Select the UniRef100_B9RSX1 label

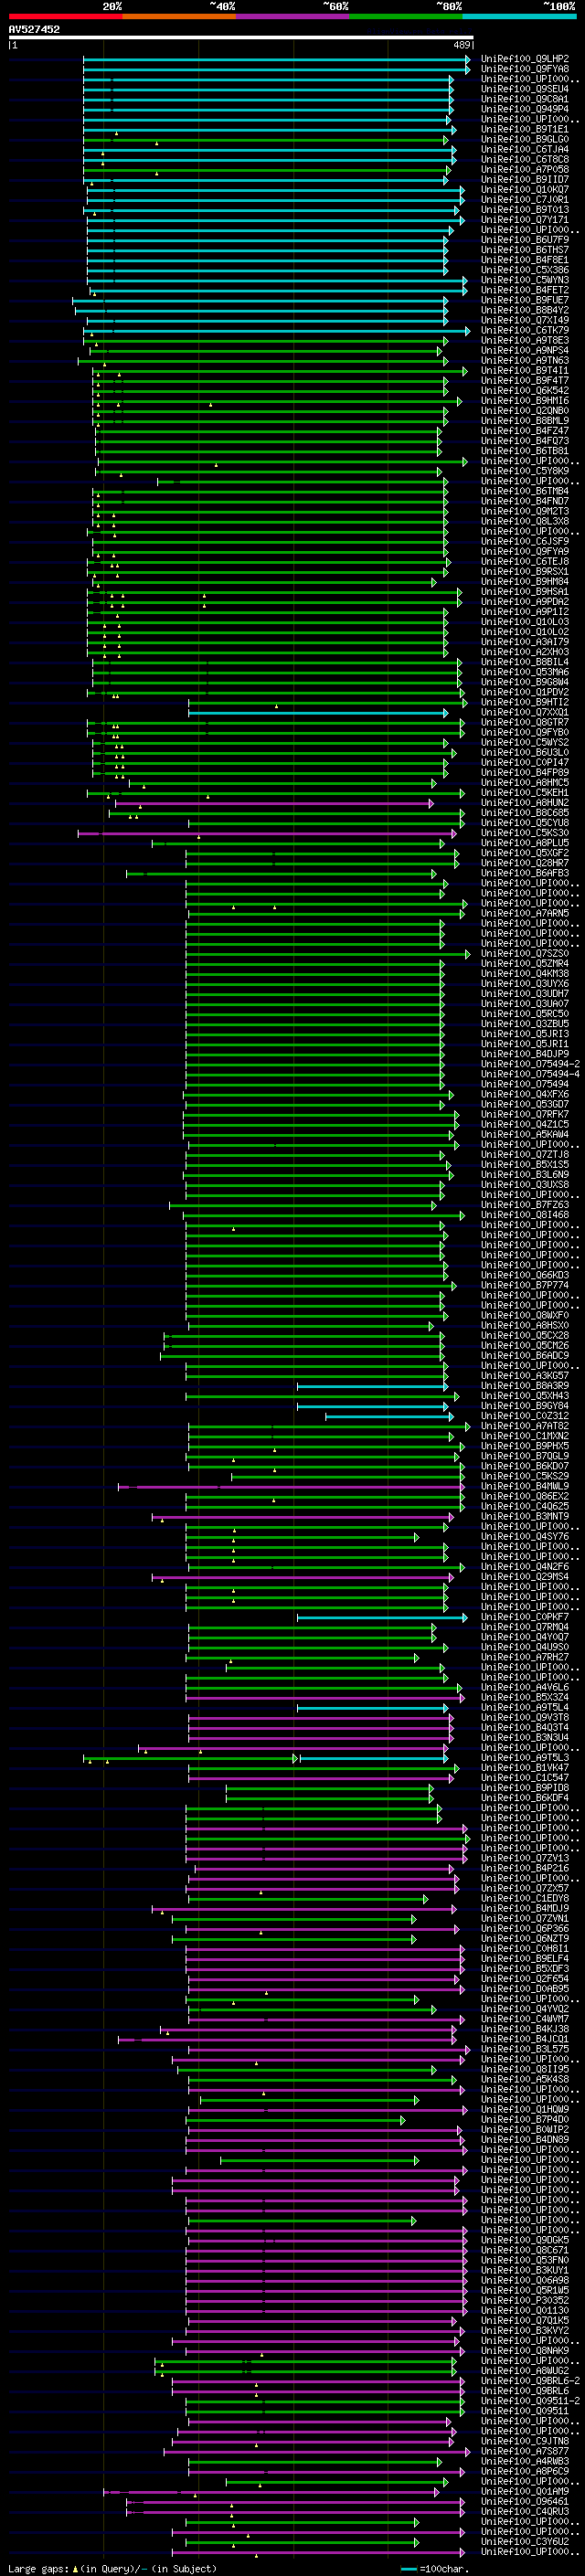tap(525, 572)
